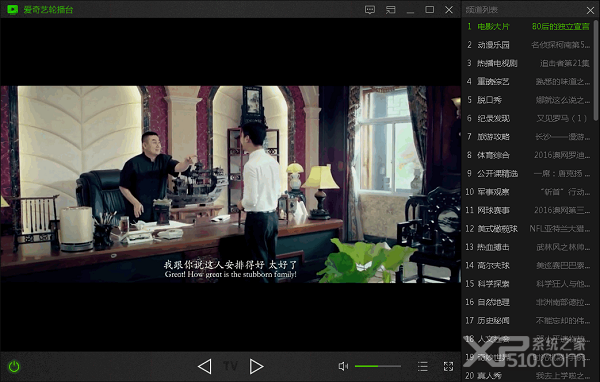Open channel 6 纪录发现

(x=528, y=118)
